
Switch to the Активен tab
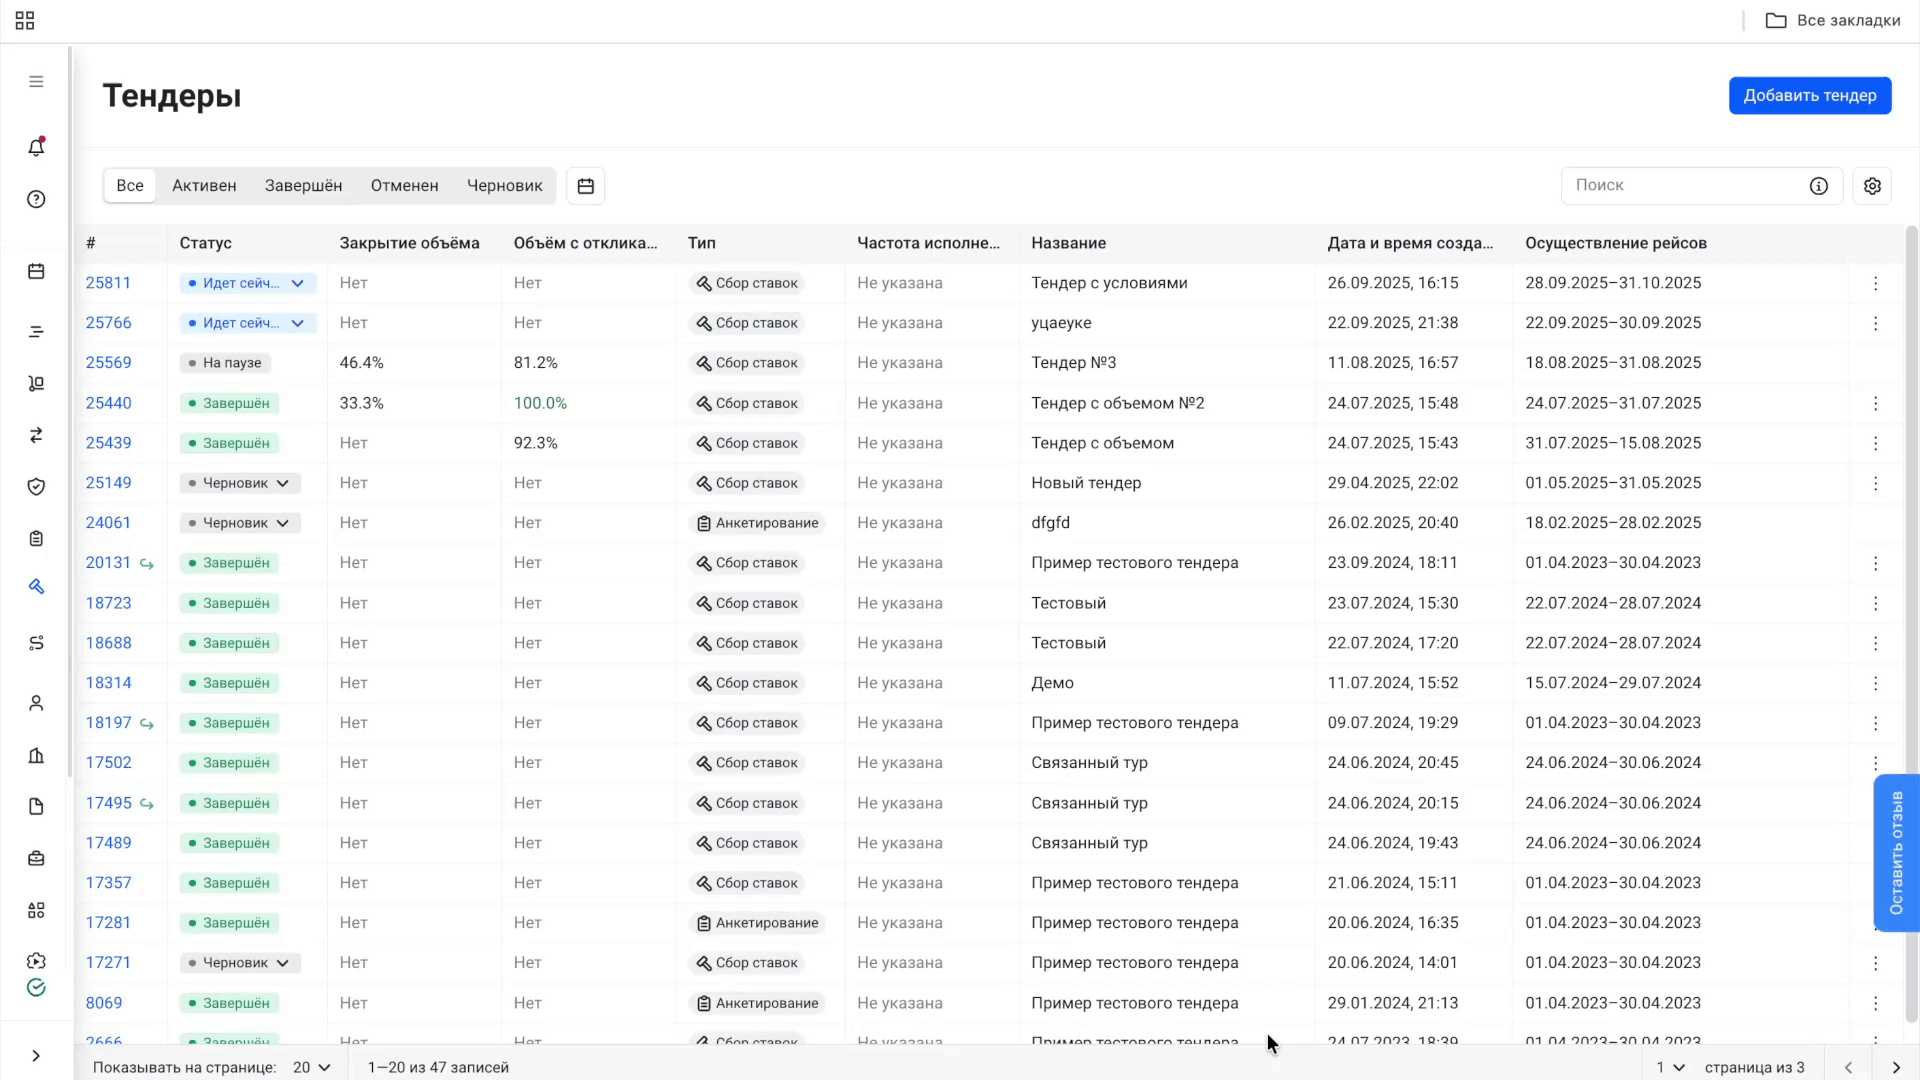coord(204,186)
